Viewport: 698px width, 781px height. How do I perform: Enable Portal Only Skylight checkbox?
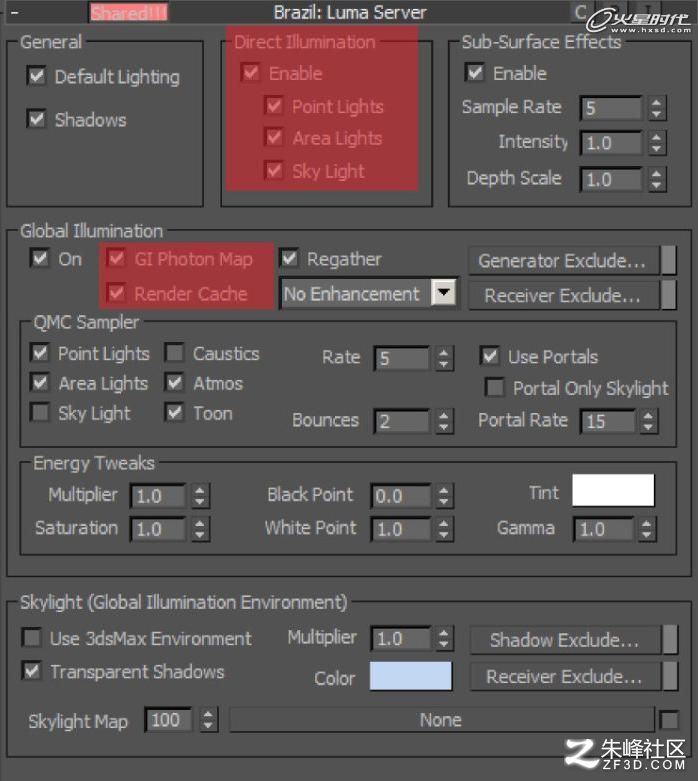pos(495,388)
